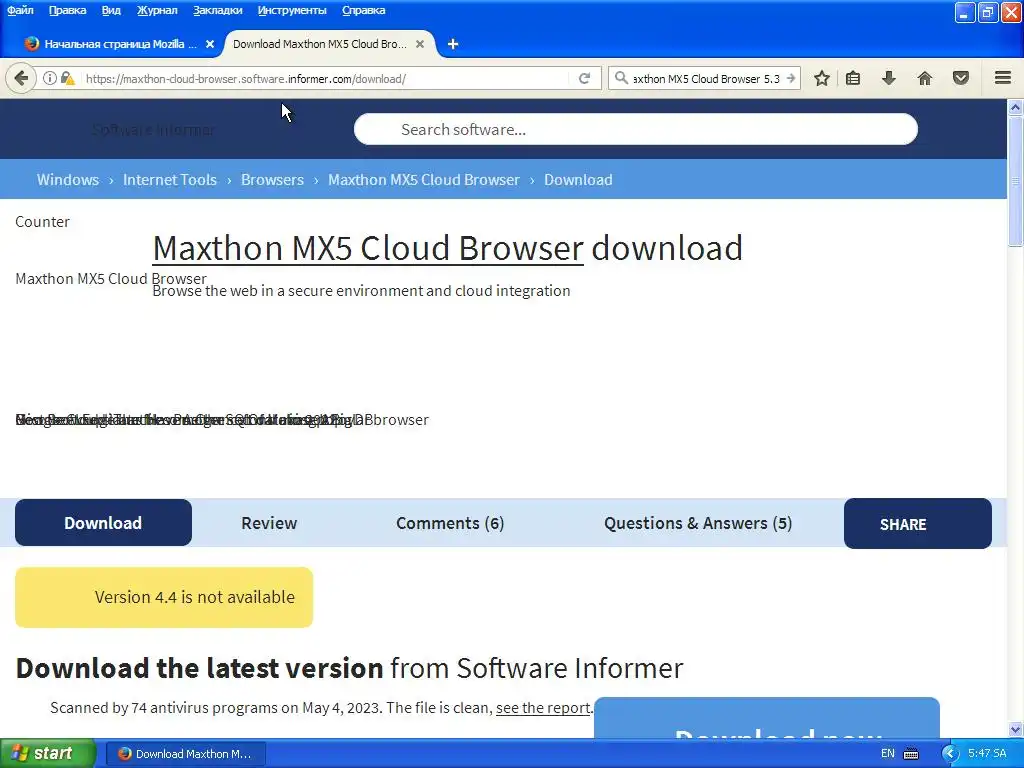Close the Mozilla start page tab
The height and width of the screenshot is (768, 1024).
[x=210, y=44]
